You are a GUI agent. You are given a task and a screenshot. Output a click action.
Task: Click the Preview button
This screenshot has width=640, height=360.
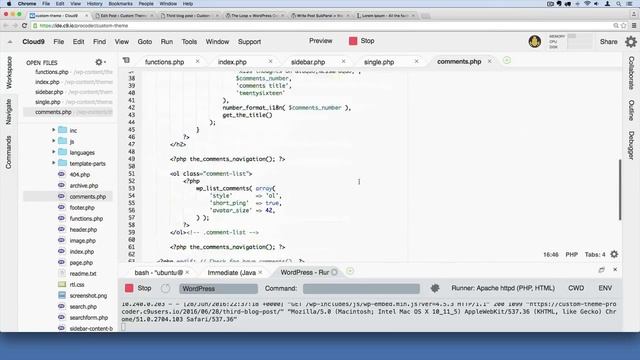320,41
